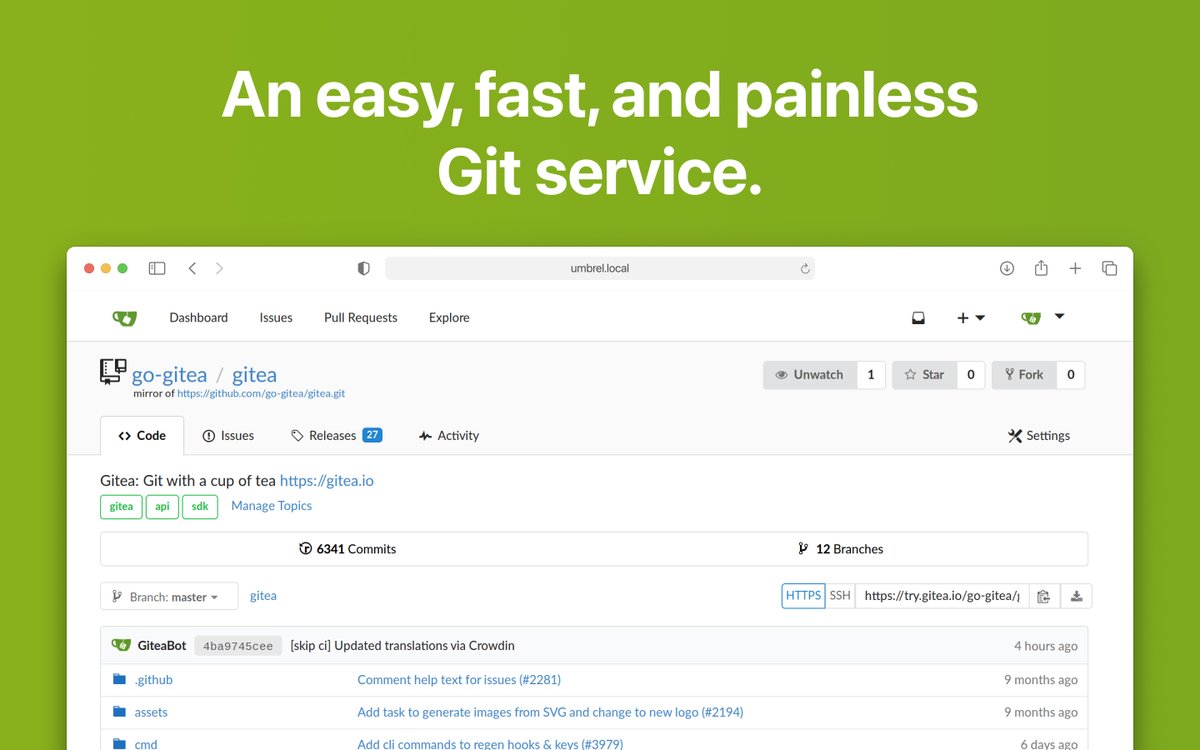Click the star count 0
The image size is (1200, 750).
[971, 375]
